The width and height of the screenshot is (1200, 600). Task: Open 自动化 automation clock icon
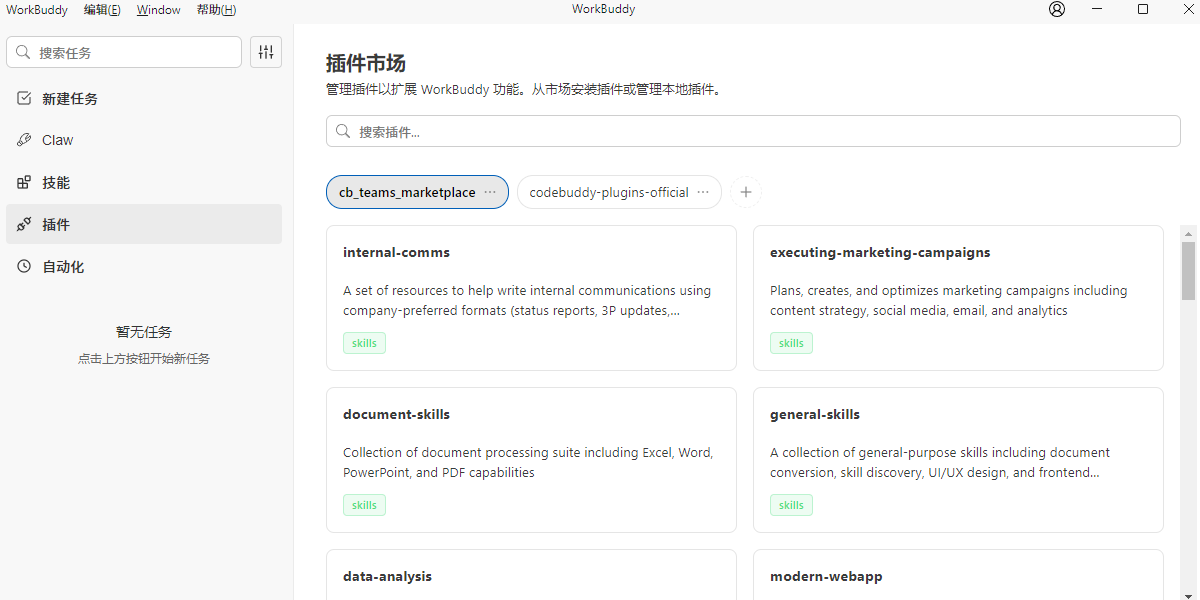(25, 266)
